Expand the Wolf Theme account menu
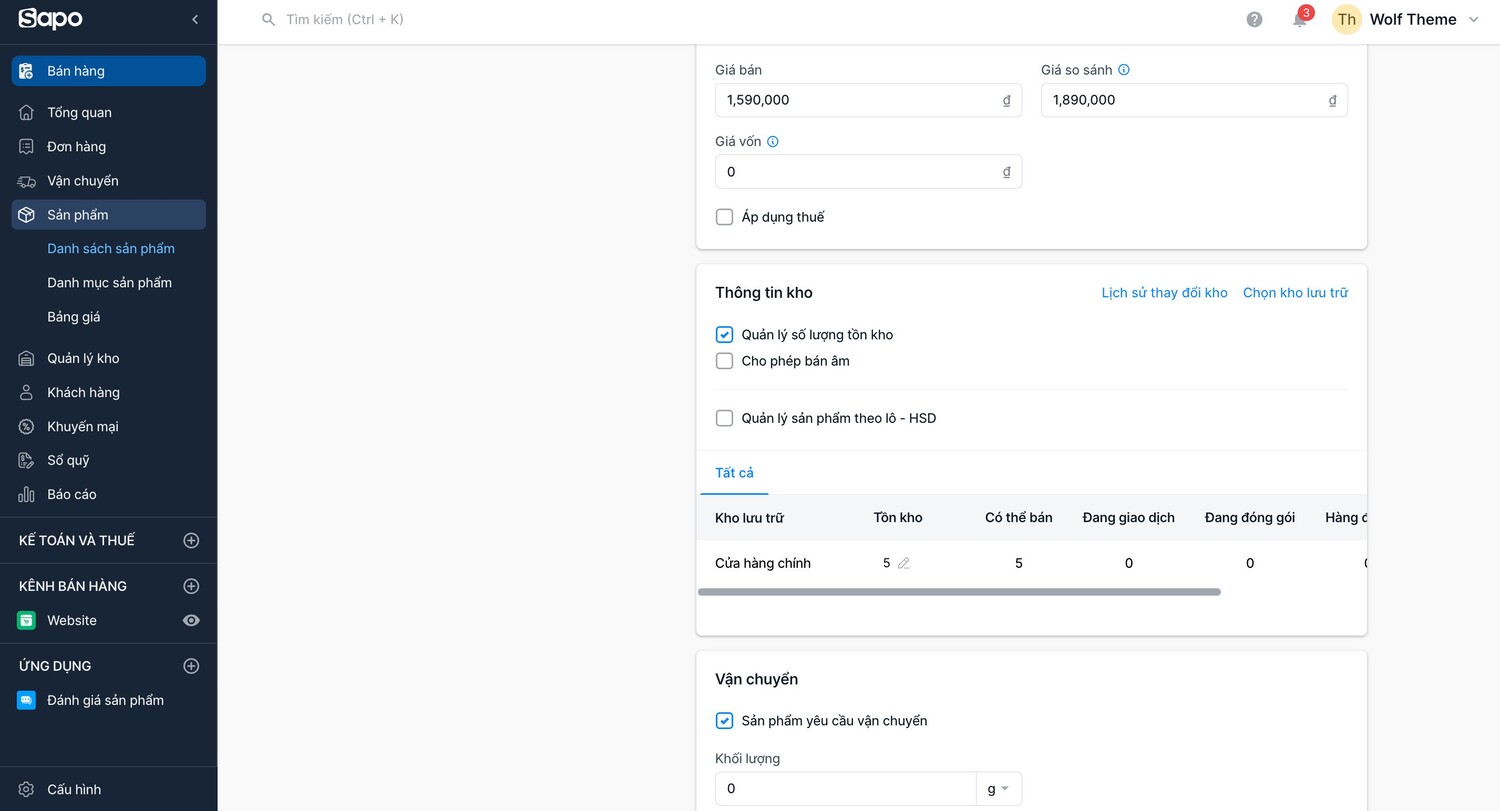This screenshot has width=1500, height=811. tap(1406, 19)
